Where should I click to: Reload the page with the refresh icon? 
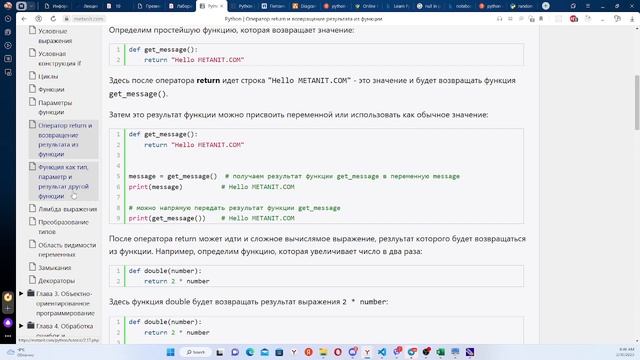53,19
